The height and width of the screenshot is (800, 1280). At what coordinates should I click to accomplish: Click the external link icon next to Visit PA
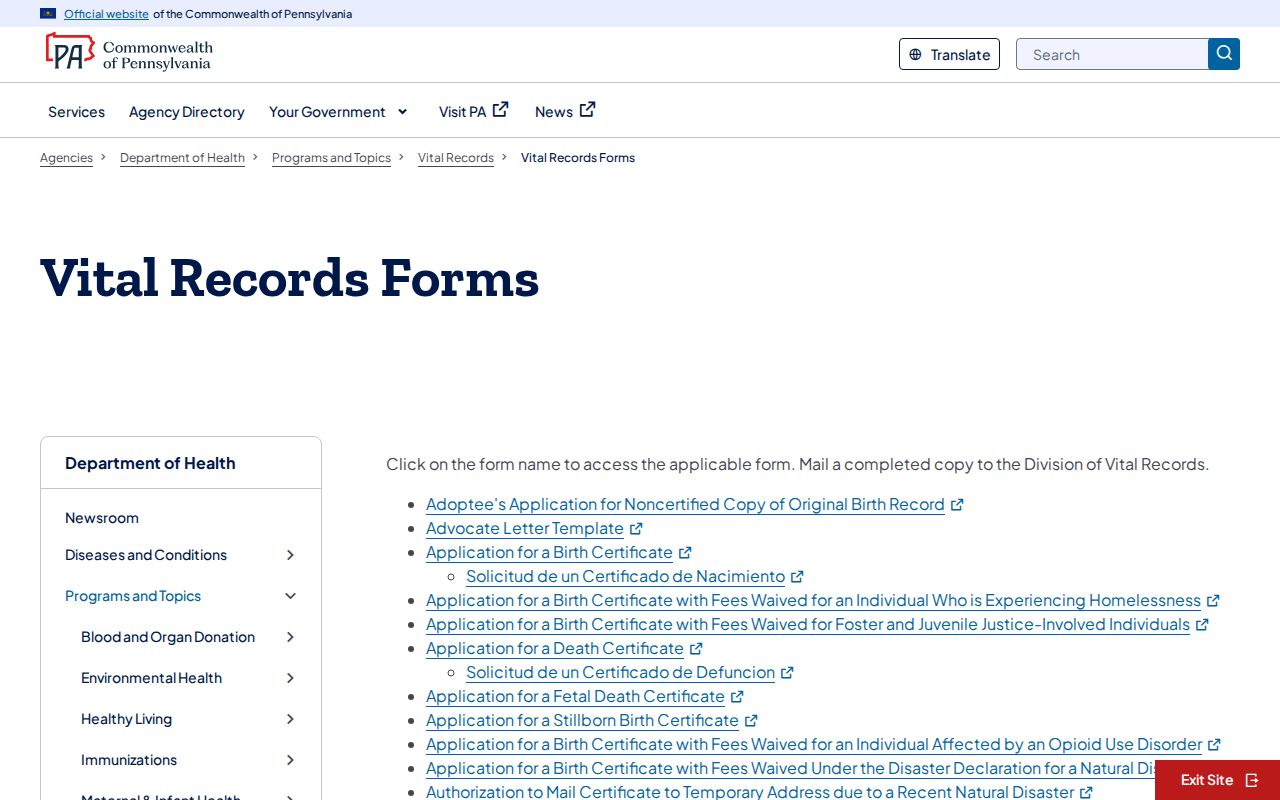tap(501, 109)
